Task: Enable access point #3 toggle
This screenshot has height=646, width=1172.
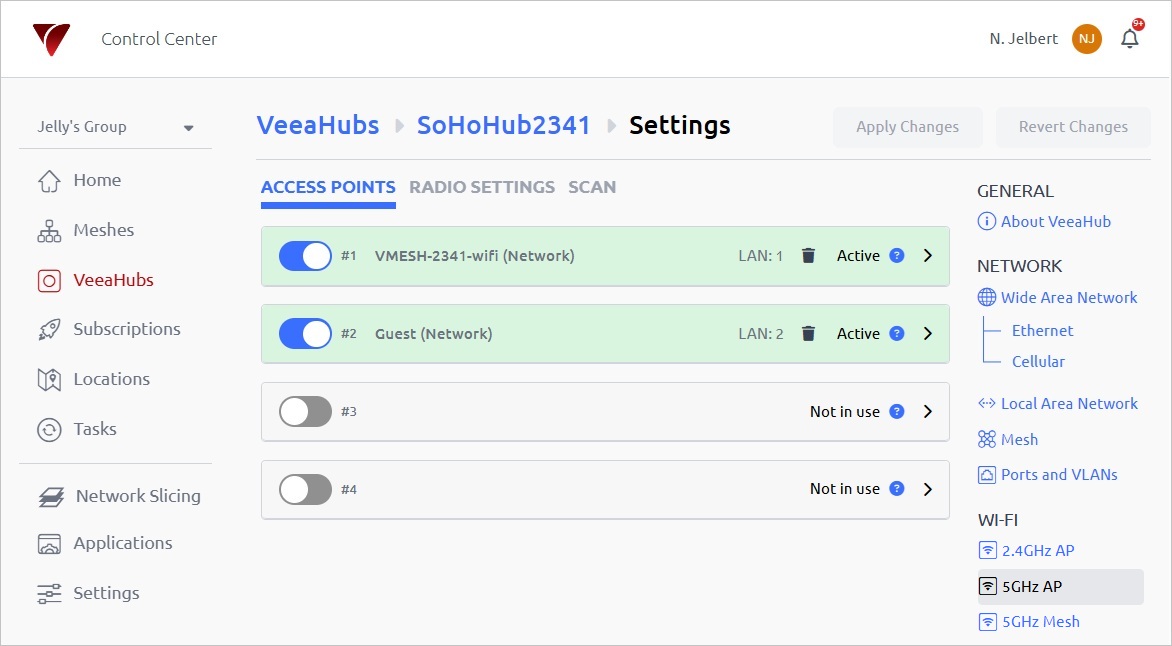Action: pyautogui.click(x=305, y=411)
